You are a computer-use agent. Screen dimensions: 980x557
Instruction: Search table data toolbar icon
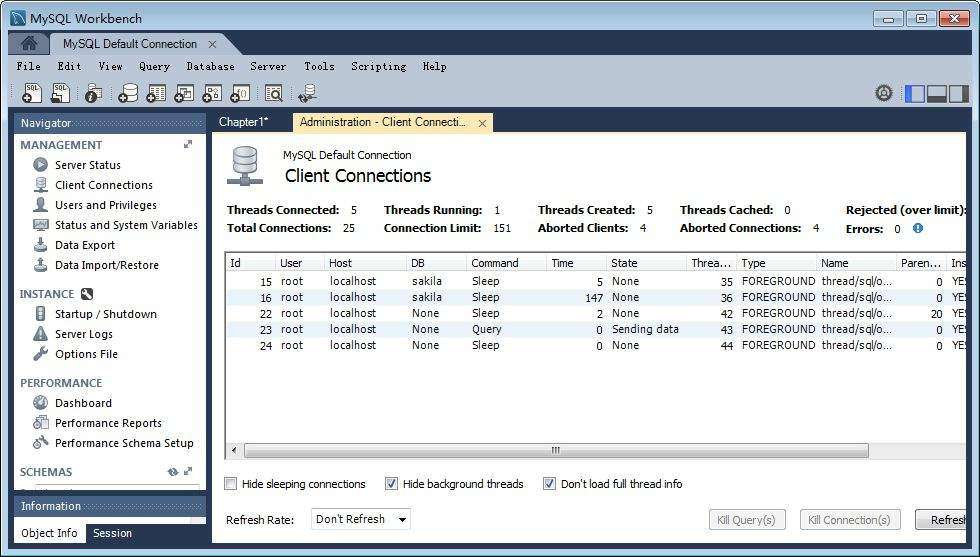pos(274,93)
